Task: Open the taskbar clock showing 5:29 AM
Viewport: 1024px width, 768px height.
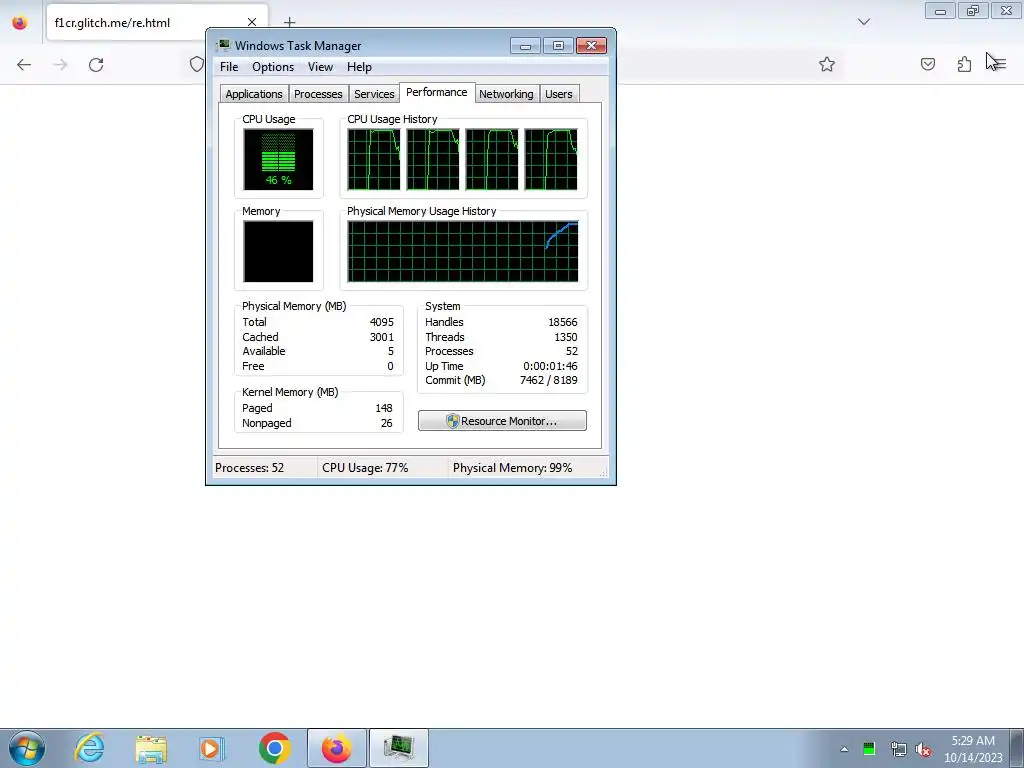Action: pos(972,749)
